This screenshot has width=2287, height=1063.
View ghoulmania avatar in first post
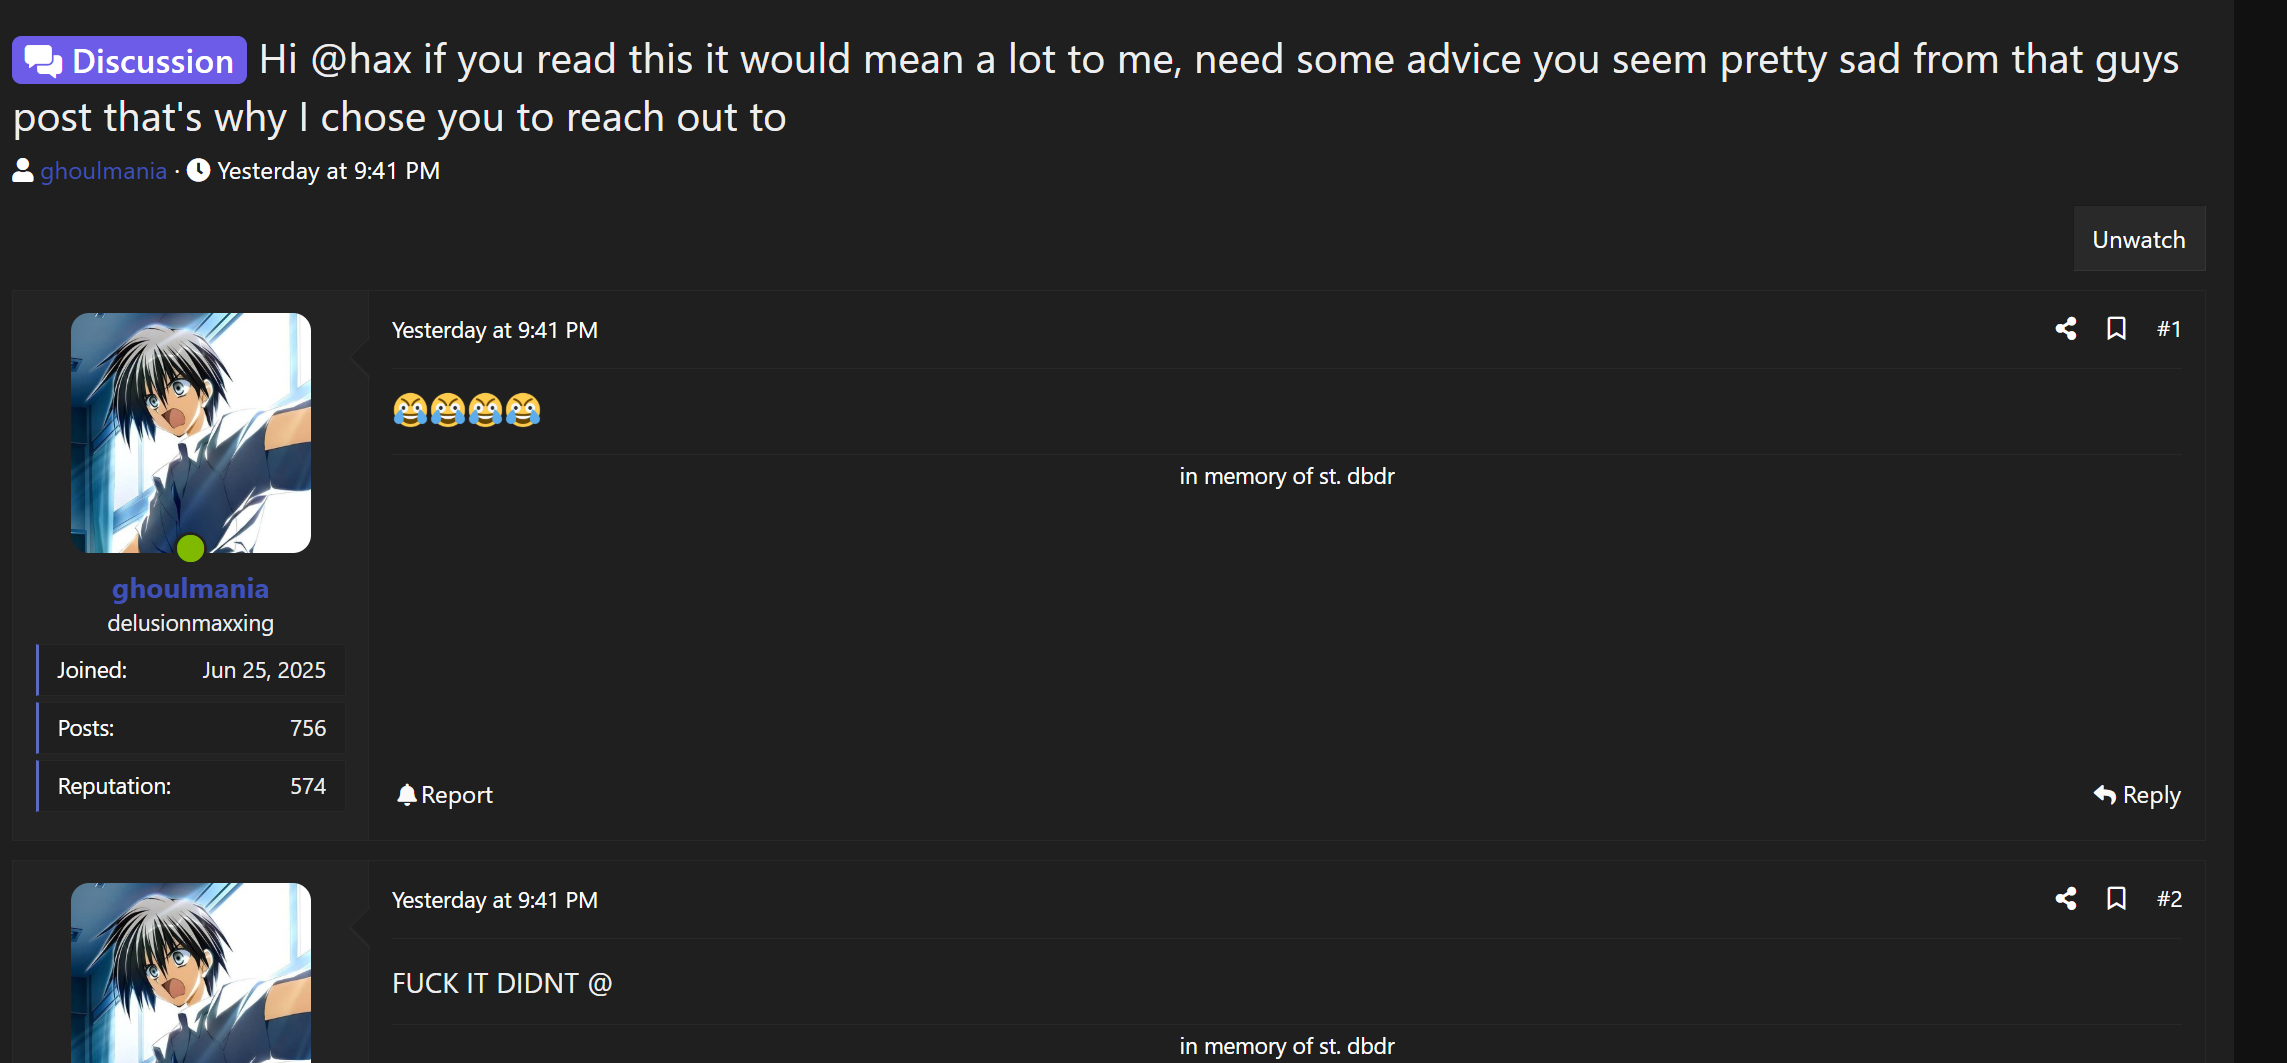[191, 433]
